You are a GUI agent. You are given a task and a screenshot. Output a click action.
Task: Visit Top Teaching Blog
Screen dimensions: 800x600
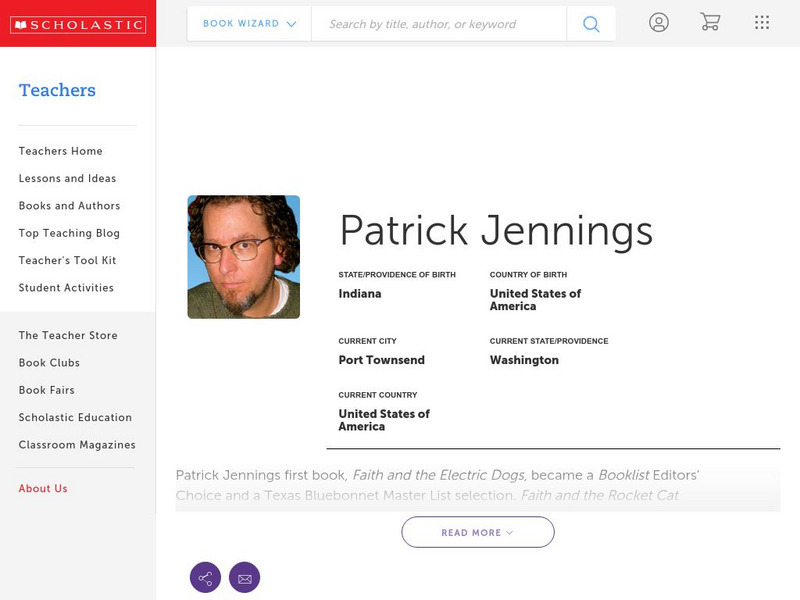click(69, 233)
